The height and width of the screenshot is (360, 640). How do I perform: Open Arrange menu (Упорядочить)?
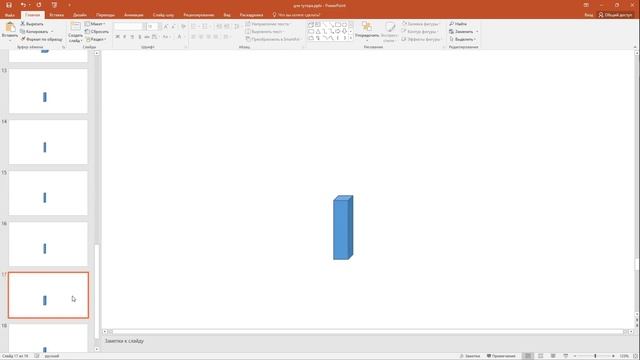(367, 31)
